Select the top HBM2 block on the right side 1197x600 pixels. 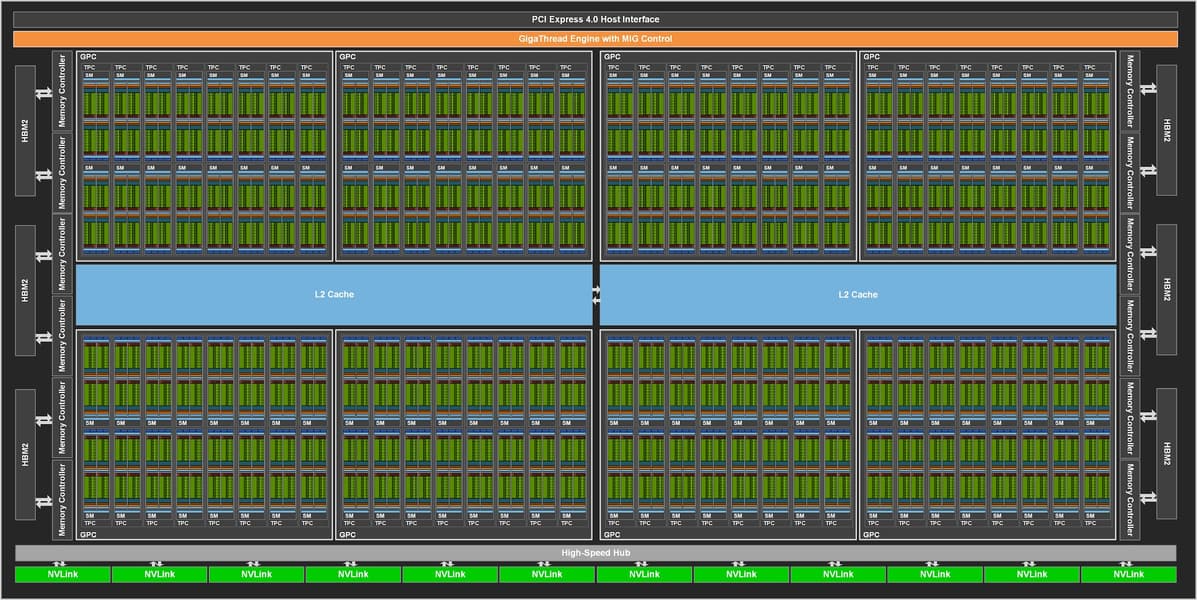1166,131
